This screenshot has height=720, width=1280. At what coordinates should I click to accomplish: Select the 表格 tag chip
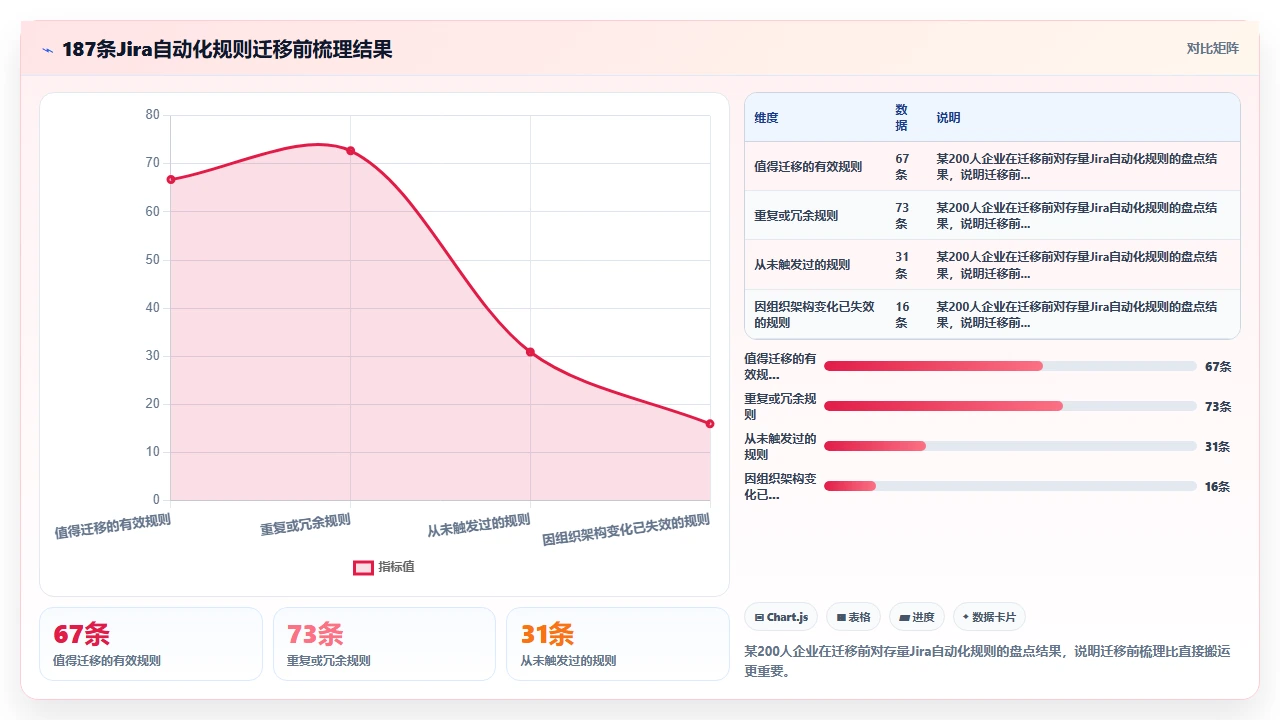(853, 617)
